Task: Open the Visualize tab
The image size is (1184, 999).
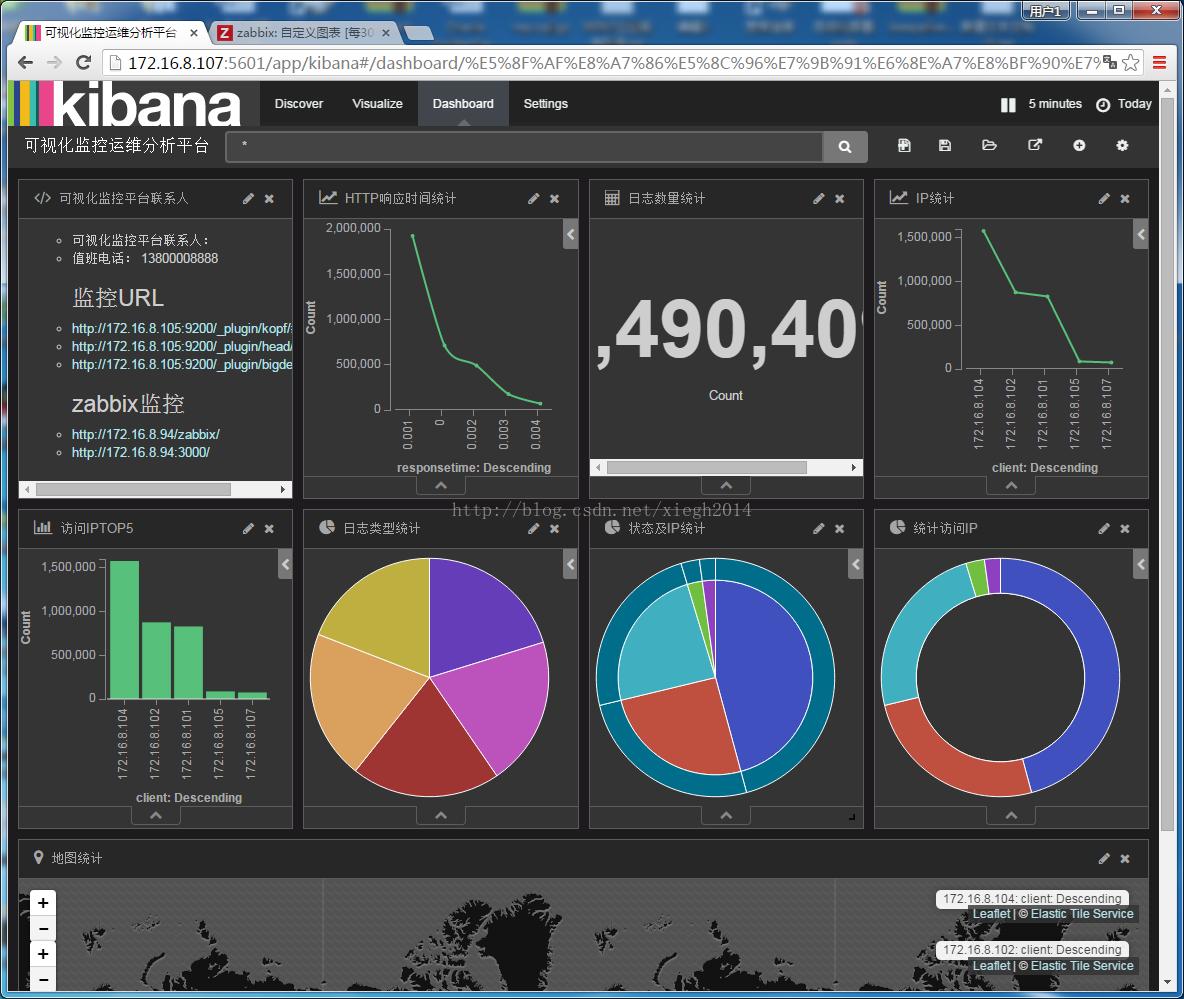Action: point(377,104)
